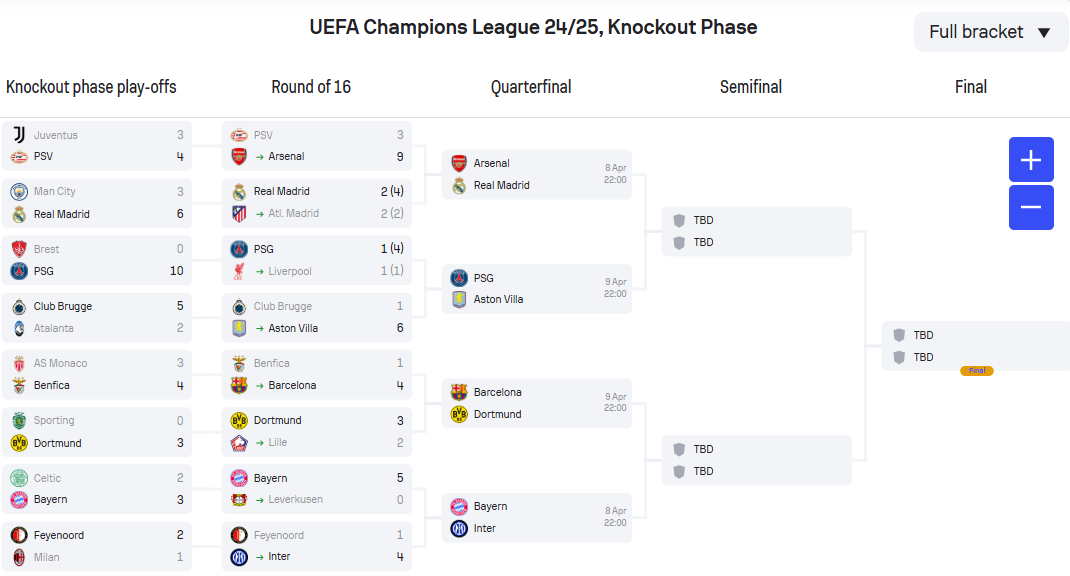Click the Inter crest in Quarterfinal
This screenshot has height=576, width=1070.
[459, 528]
